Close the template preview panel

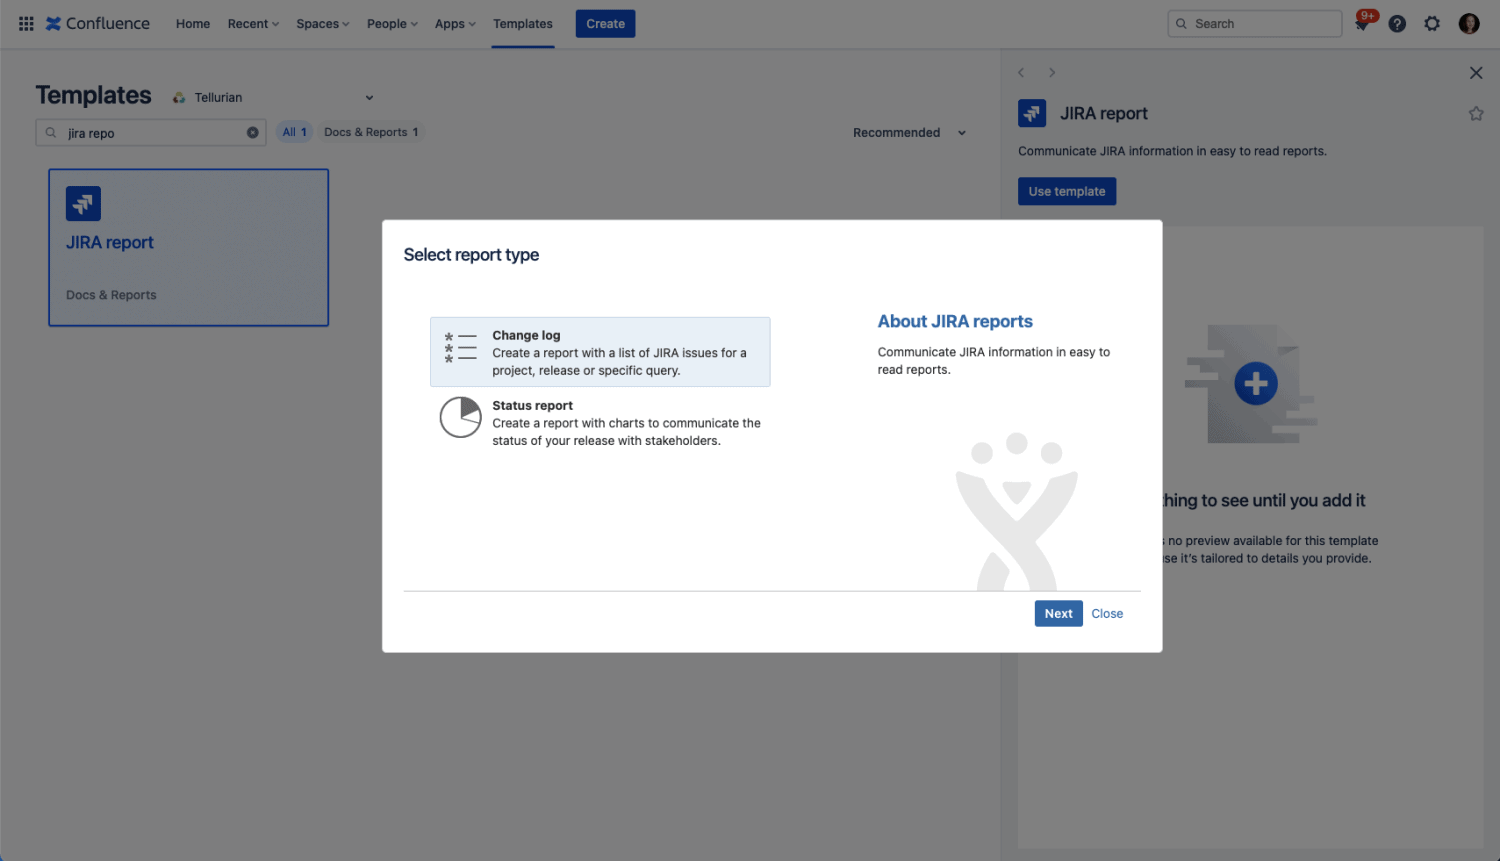tap(1475, 73)
